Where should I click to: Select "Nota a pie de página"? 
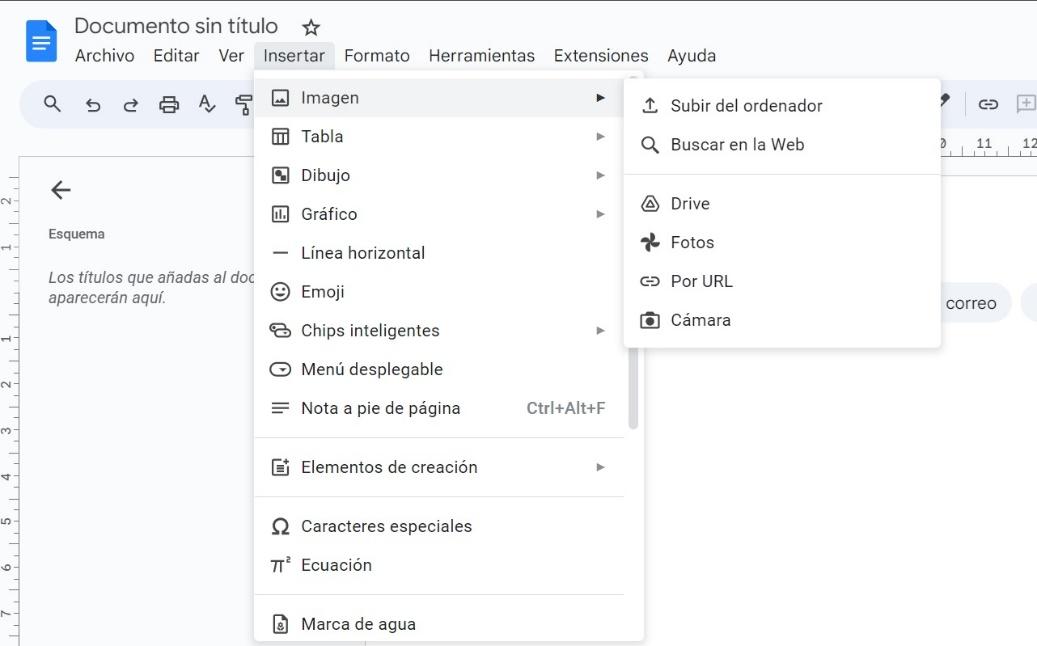(380, 408)
